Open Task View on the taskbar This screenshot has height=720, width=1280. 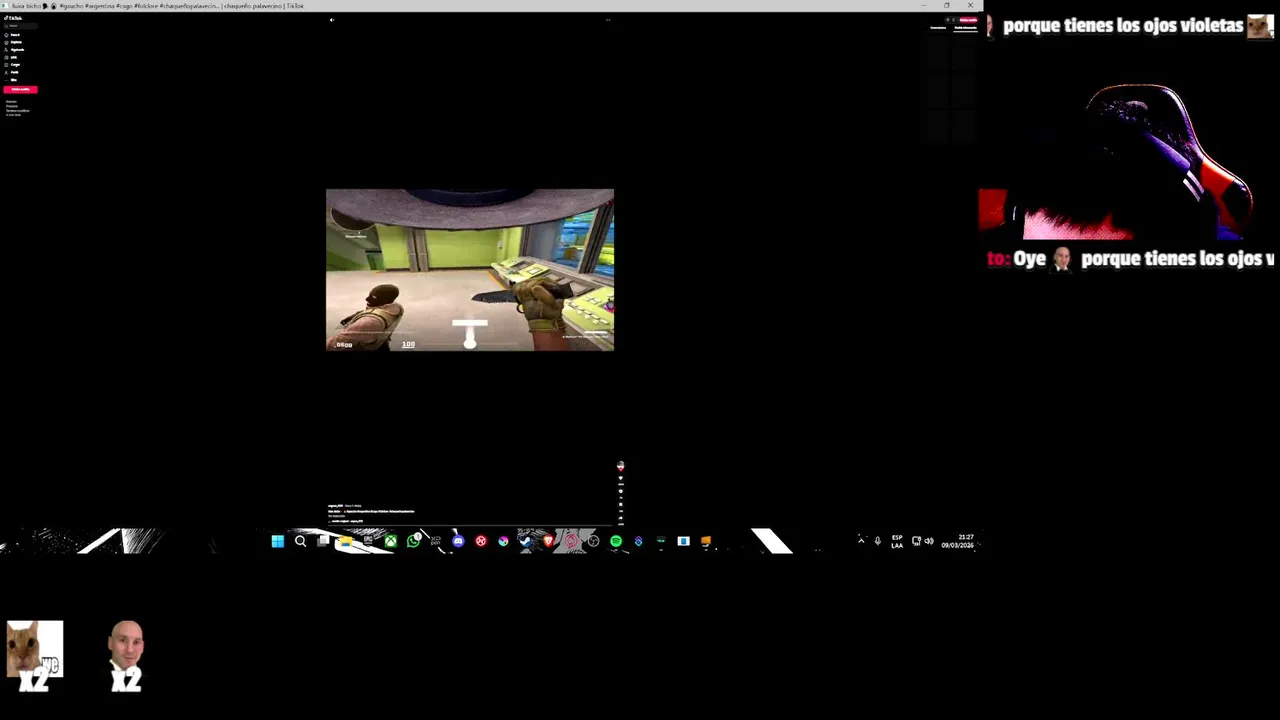(x=322, y=541)
